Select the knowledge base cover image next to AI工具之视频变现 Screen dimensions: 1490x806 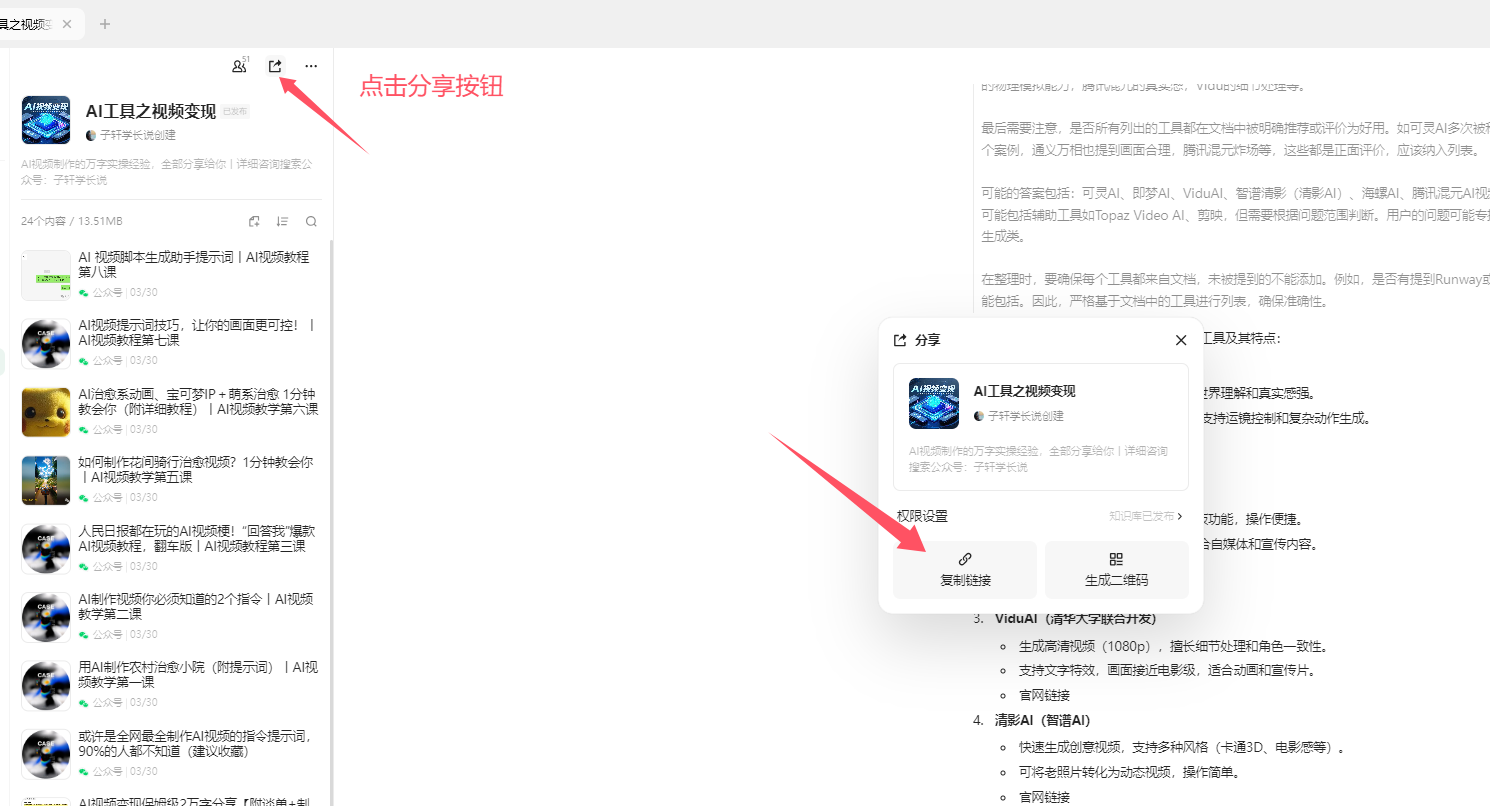[x=46, y=120]
